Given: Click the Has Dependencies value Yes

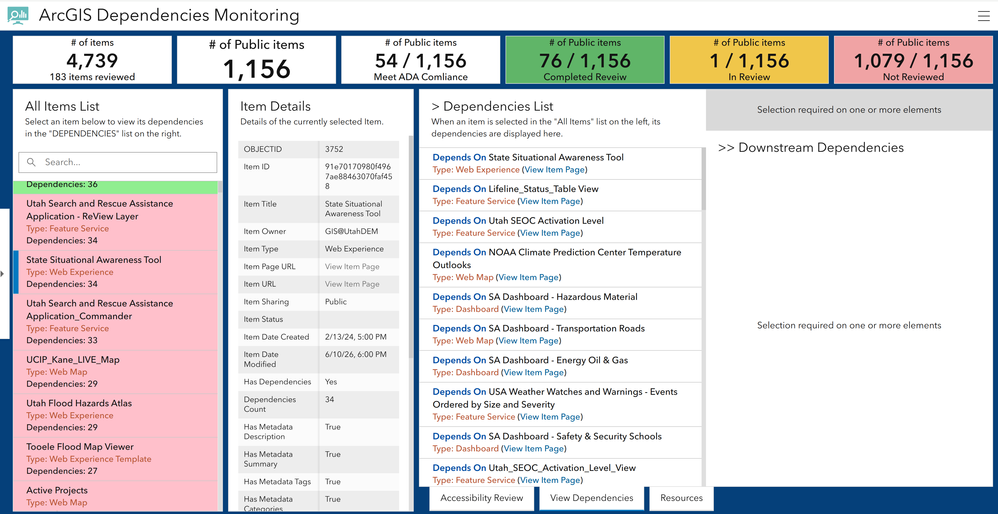Looking at the screenshot, I should 331,382.
